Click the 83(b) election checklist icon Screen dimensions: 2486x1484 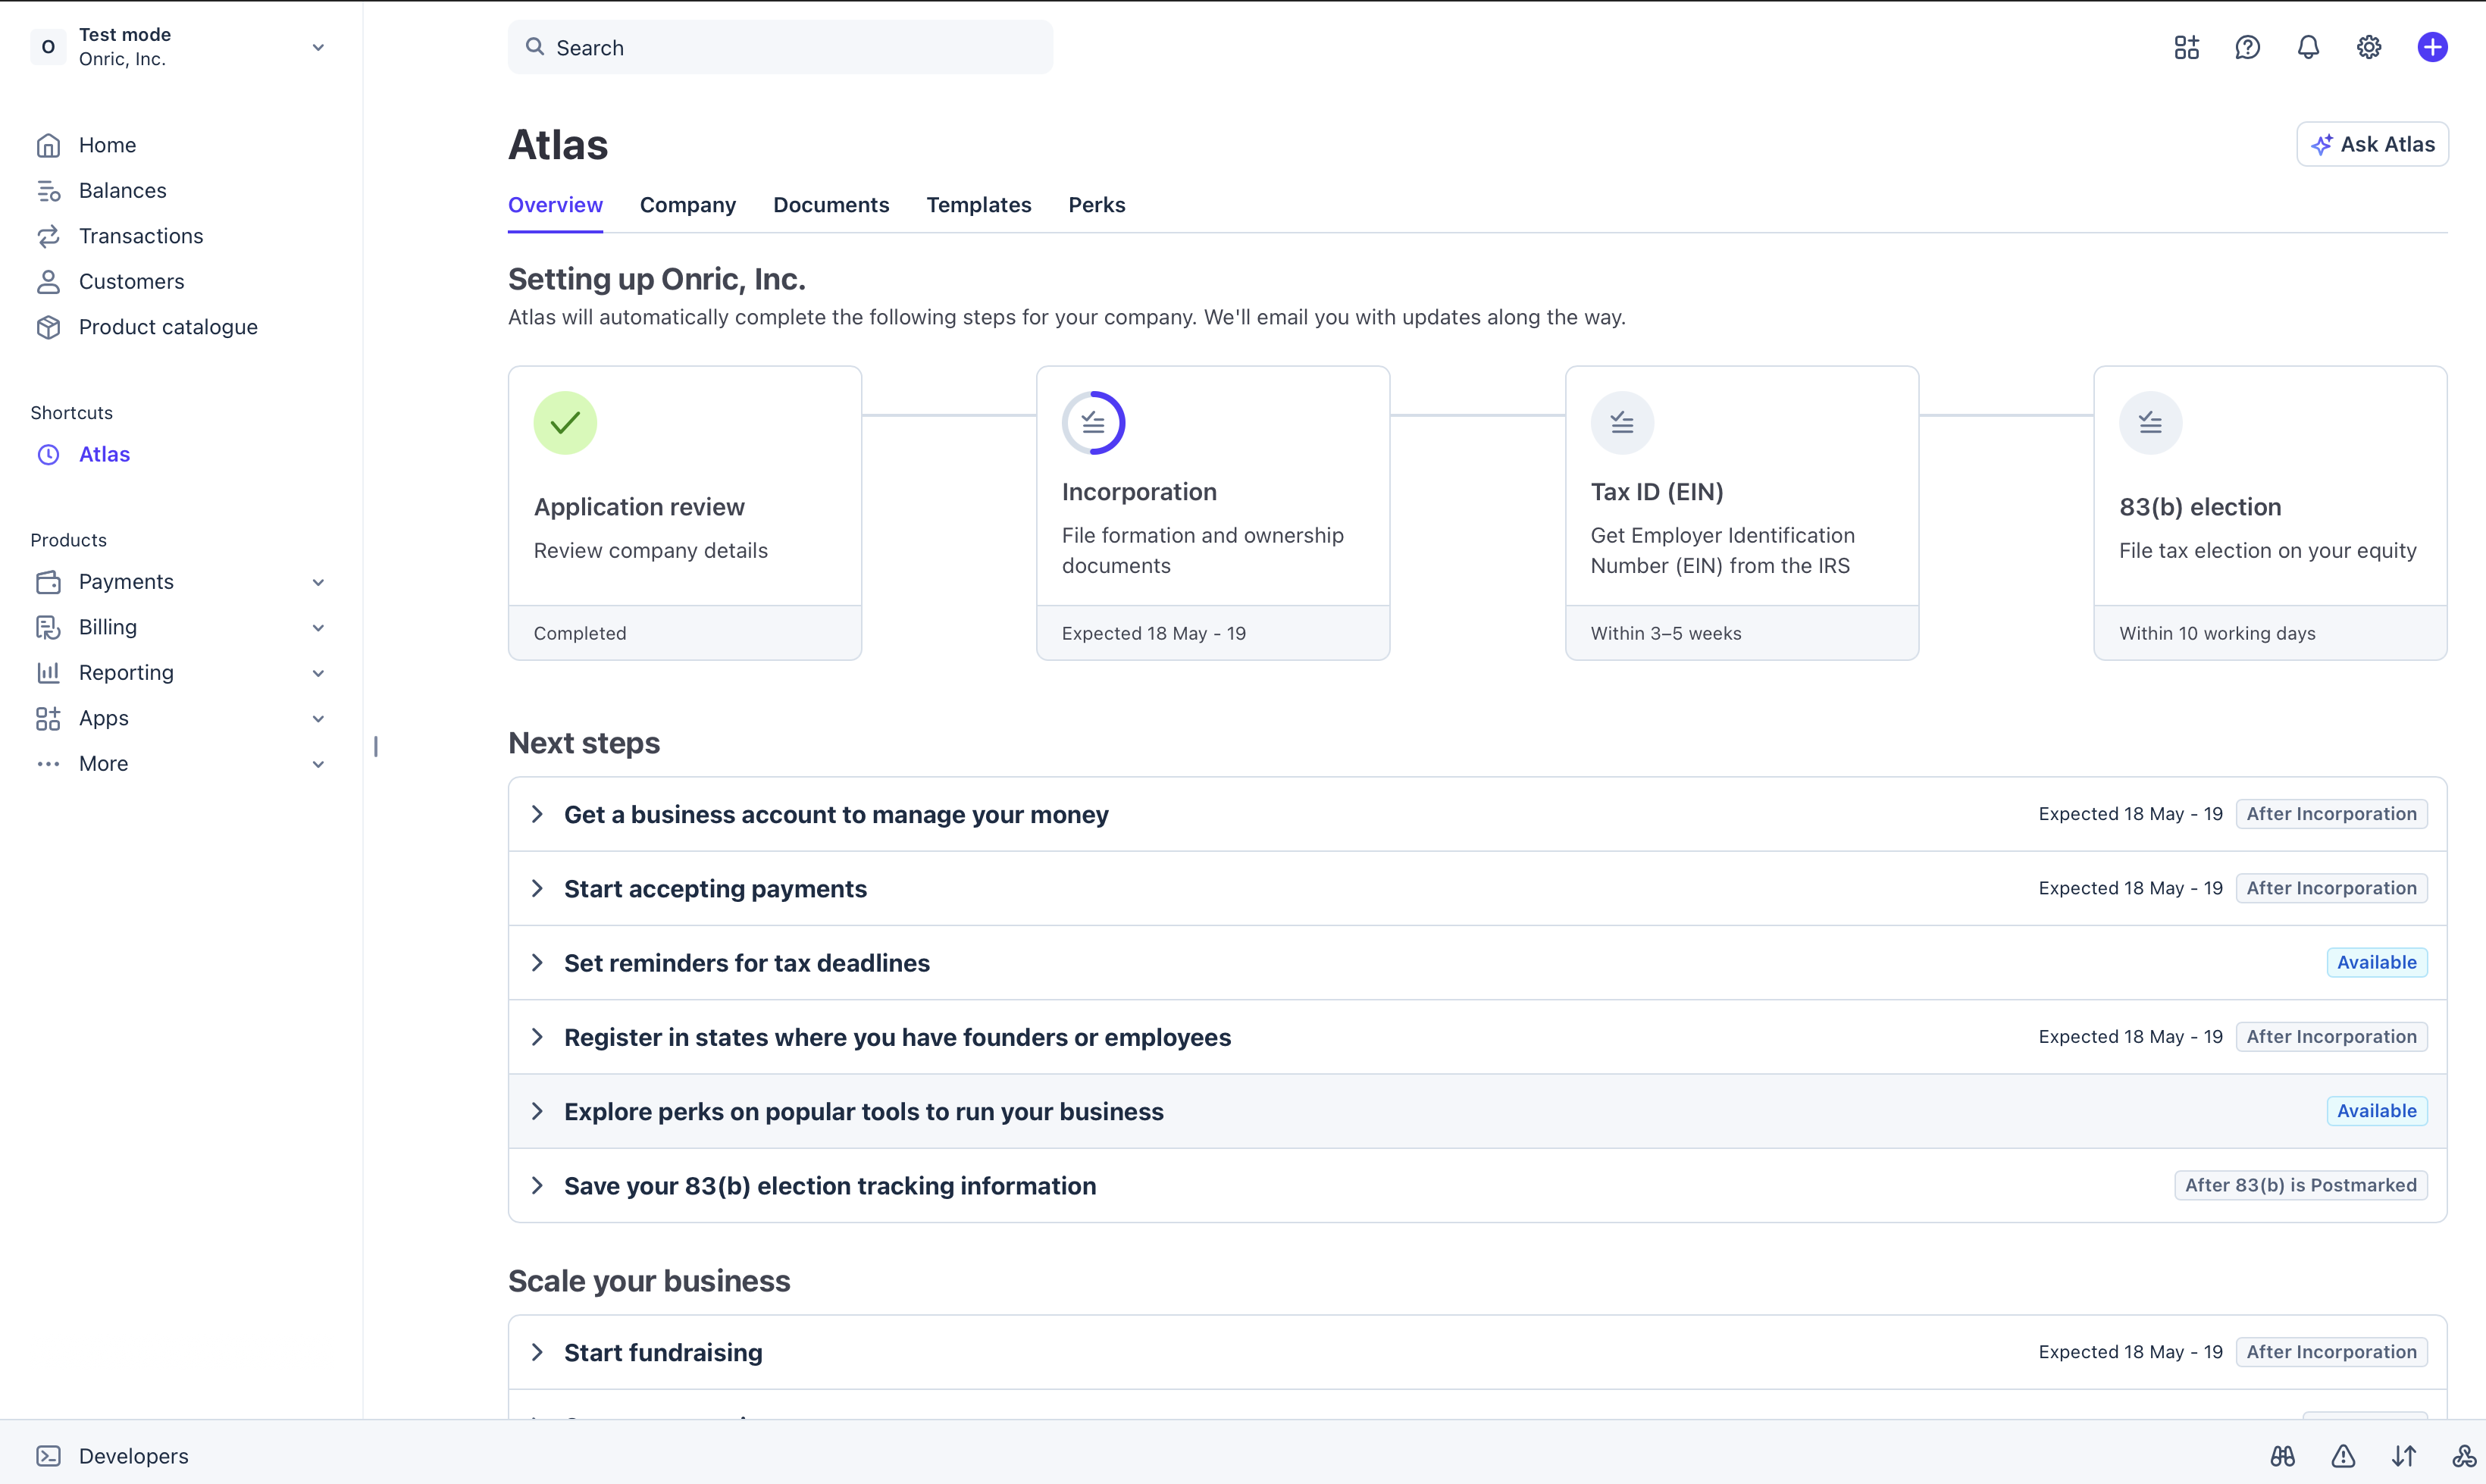click(x=2150, y=422)
